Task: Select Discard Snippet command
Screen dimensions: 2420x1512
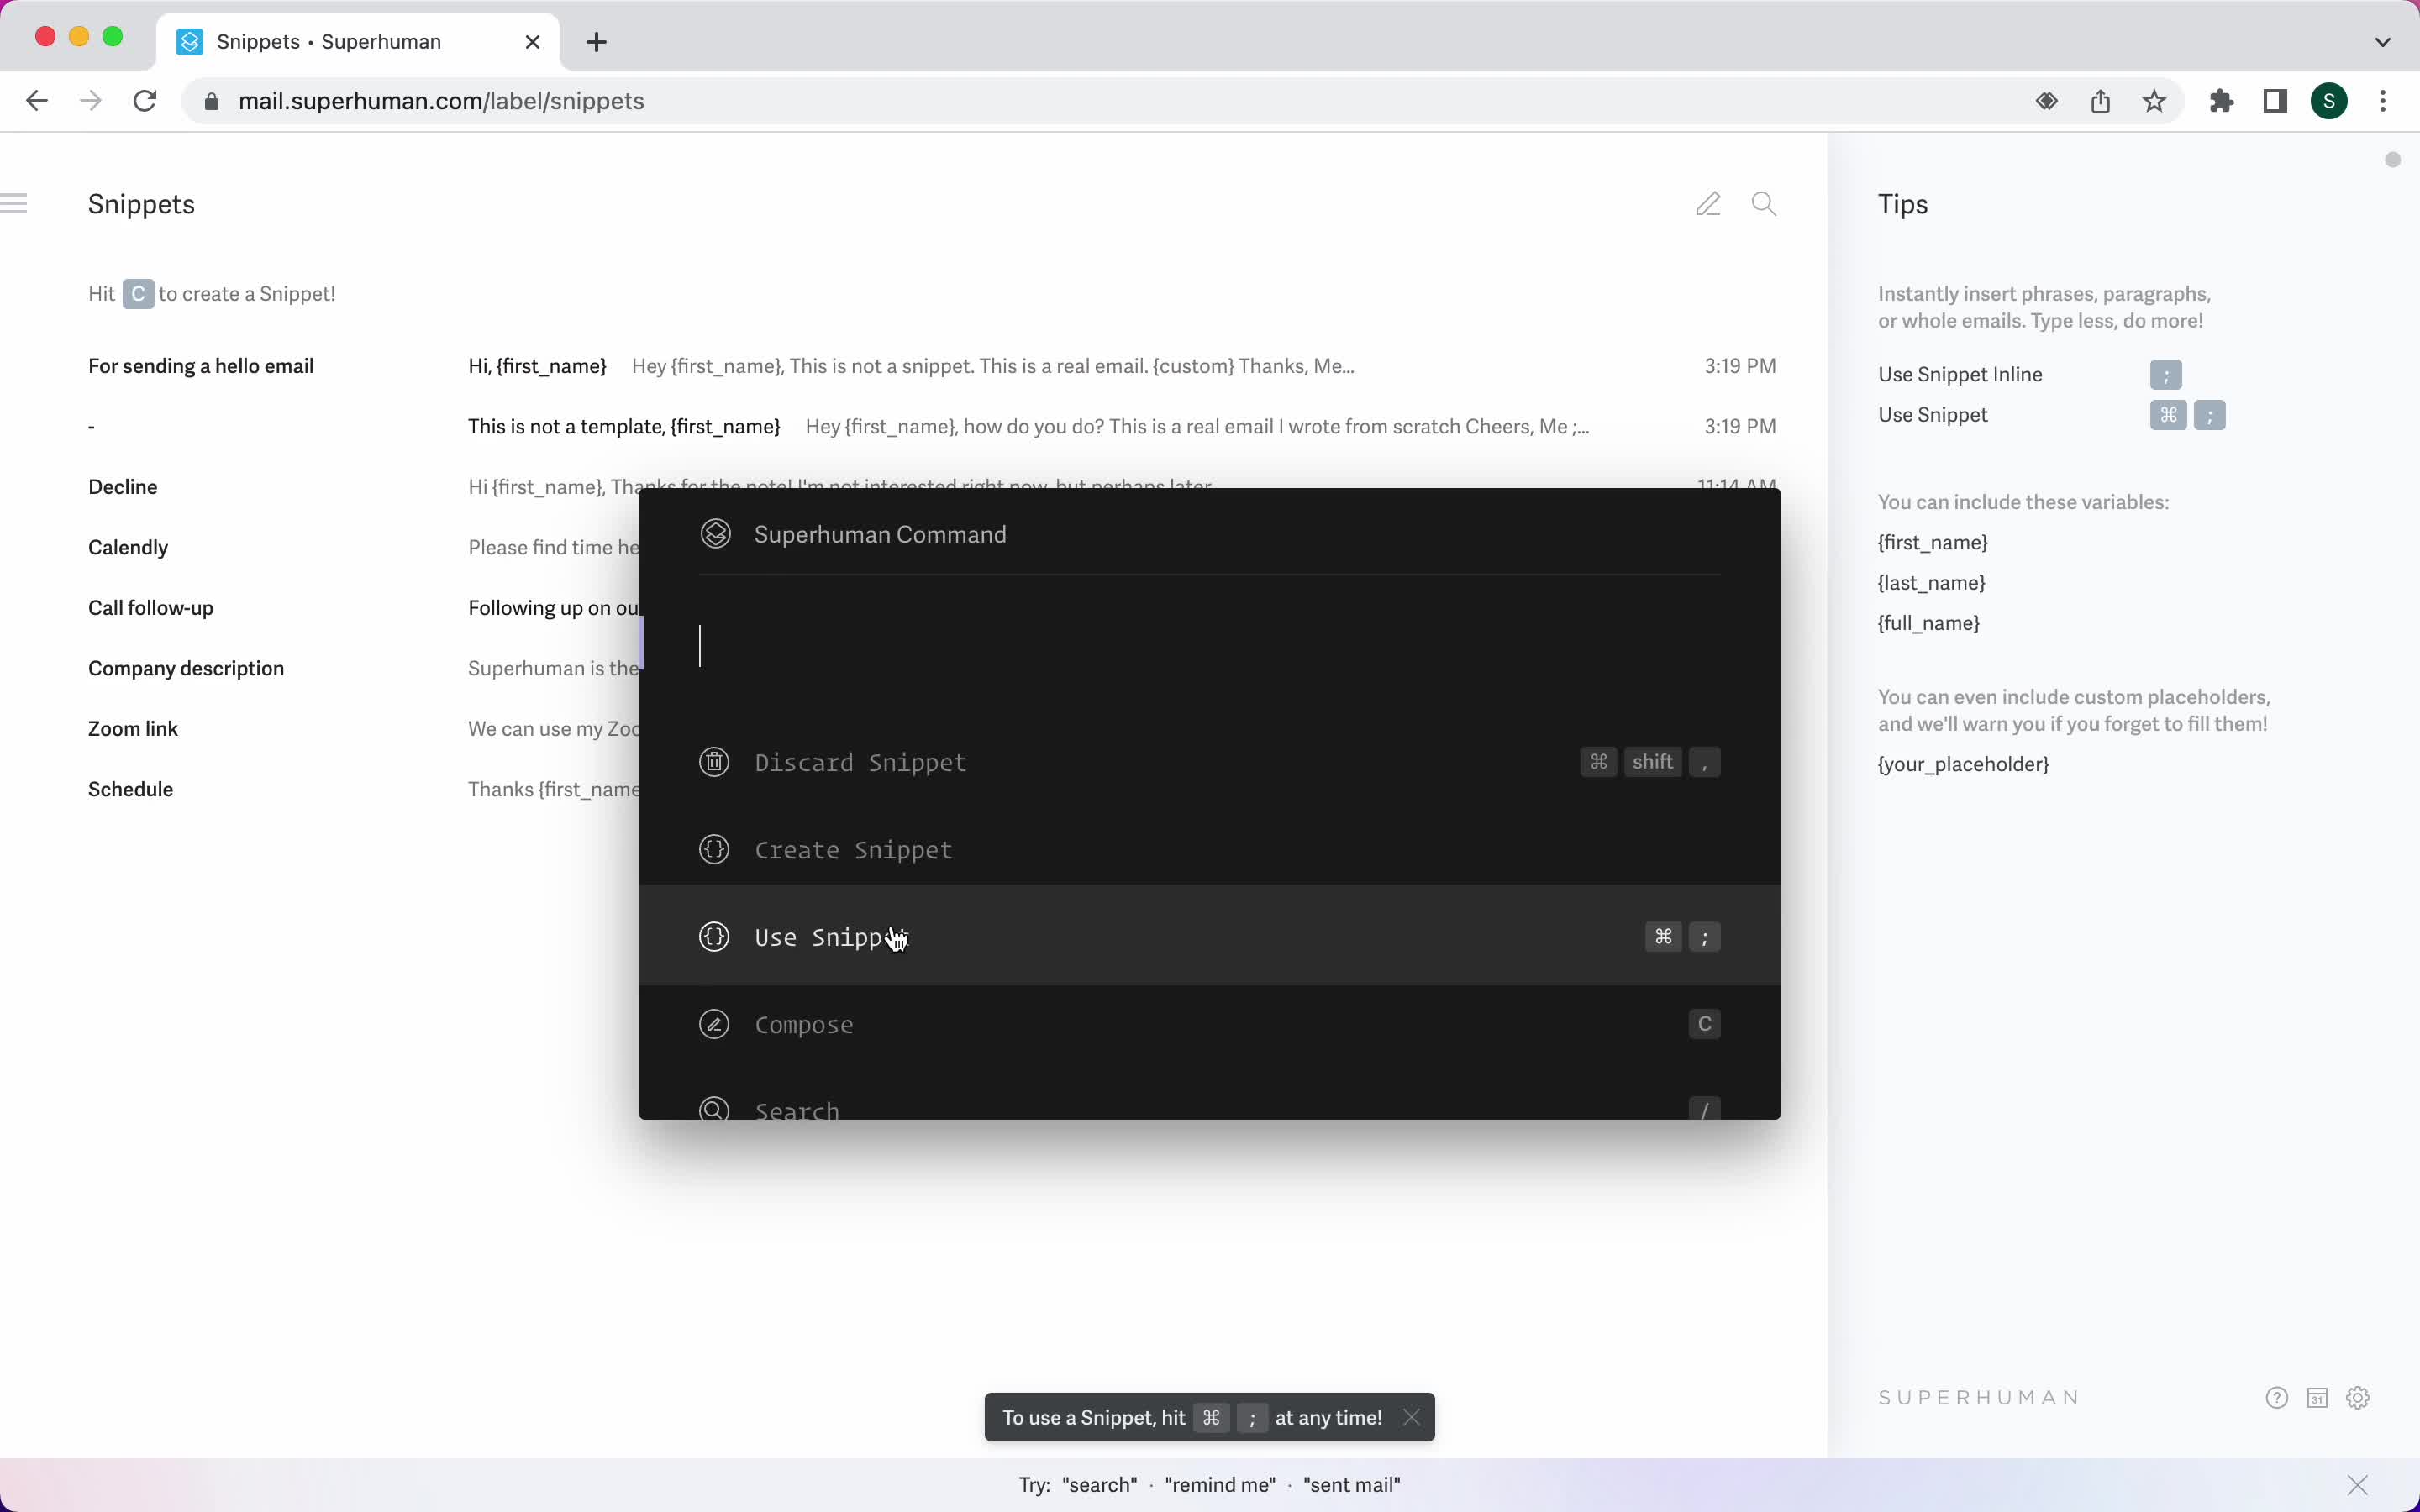Action: pyautogui.click(x=1209, y=762)
